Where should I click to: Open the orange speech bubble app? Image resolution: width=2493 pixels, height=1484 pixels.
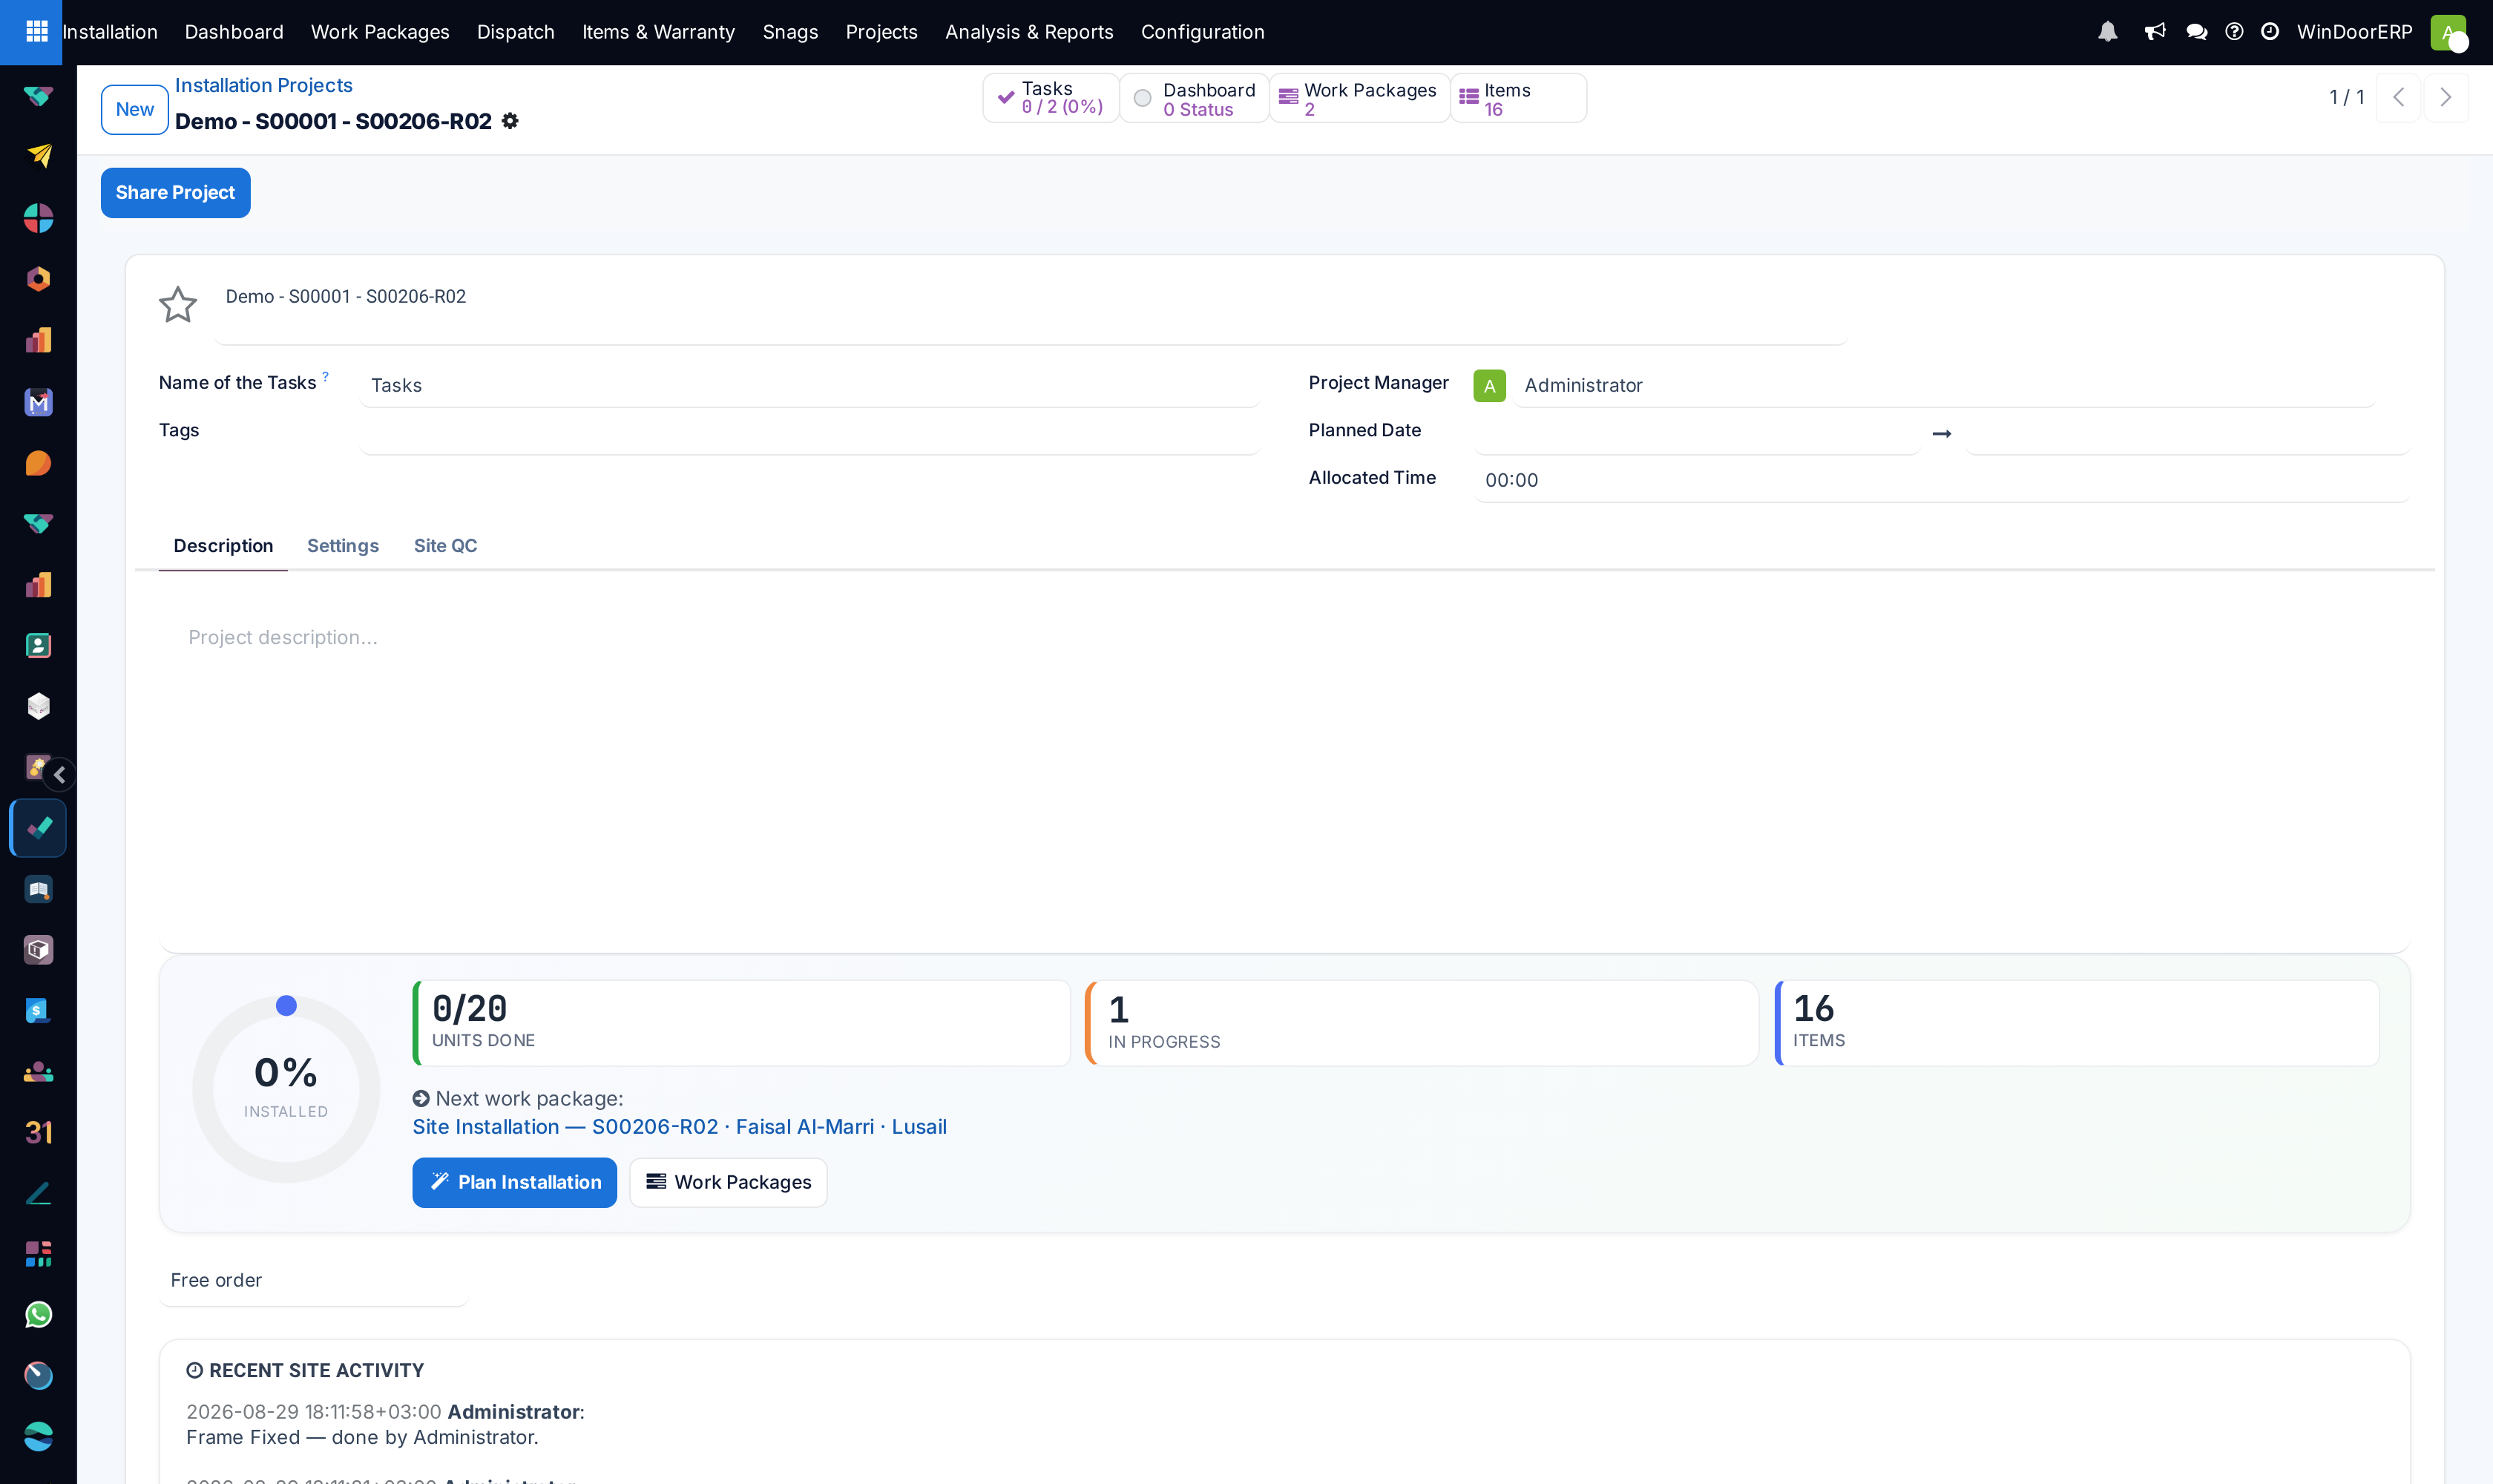click(x=39, y=462)
